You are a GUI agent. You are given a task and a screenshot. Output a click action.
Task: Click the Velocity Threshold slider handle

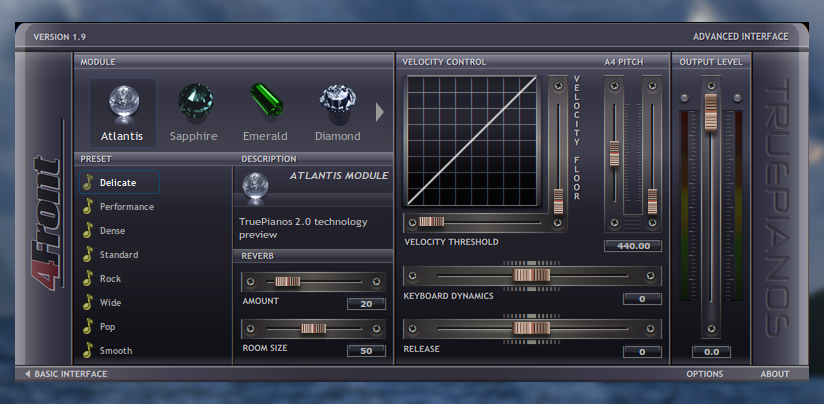point(431,222)
